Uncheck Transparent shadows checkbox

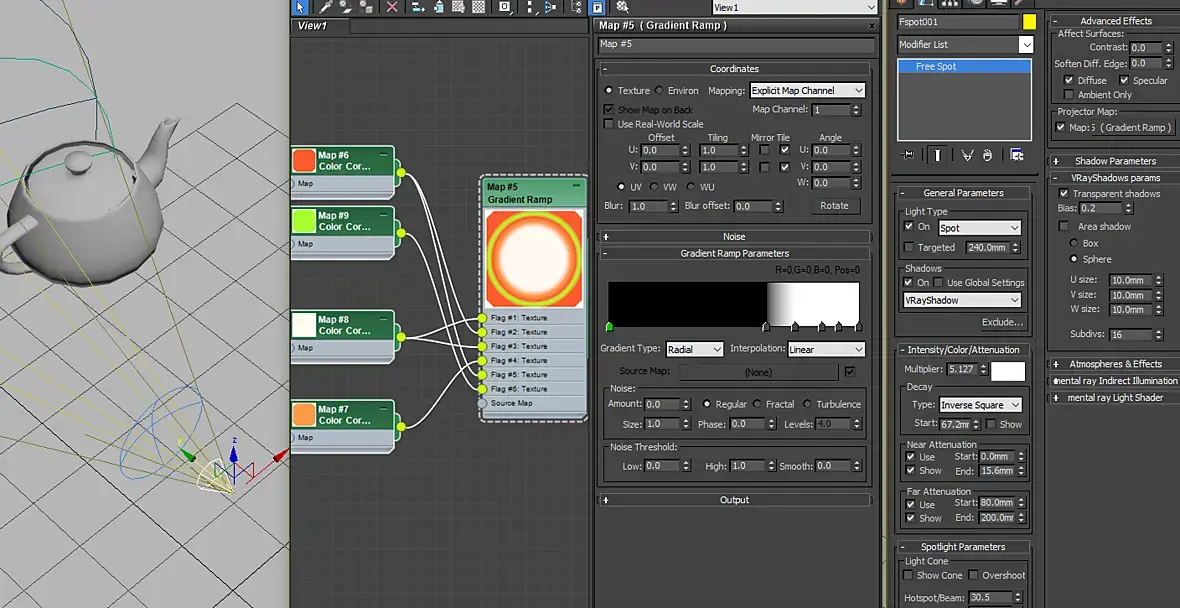tap(1064, 193)
